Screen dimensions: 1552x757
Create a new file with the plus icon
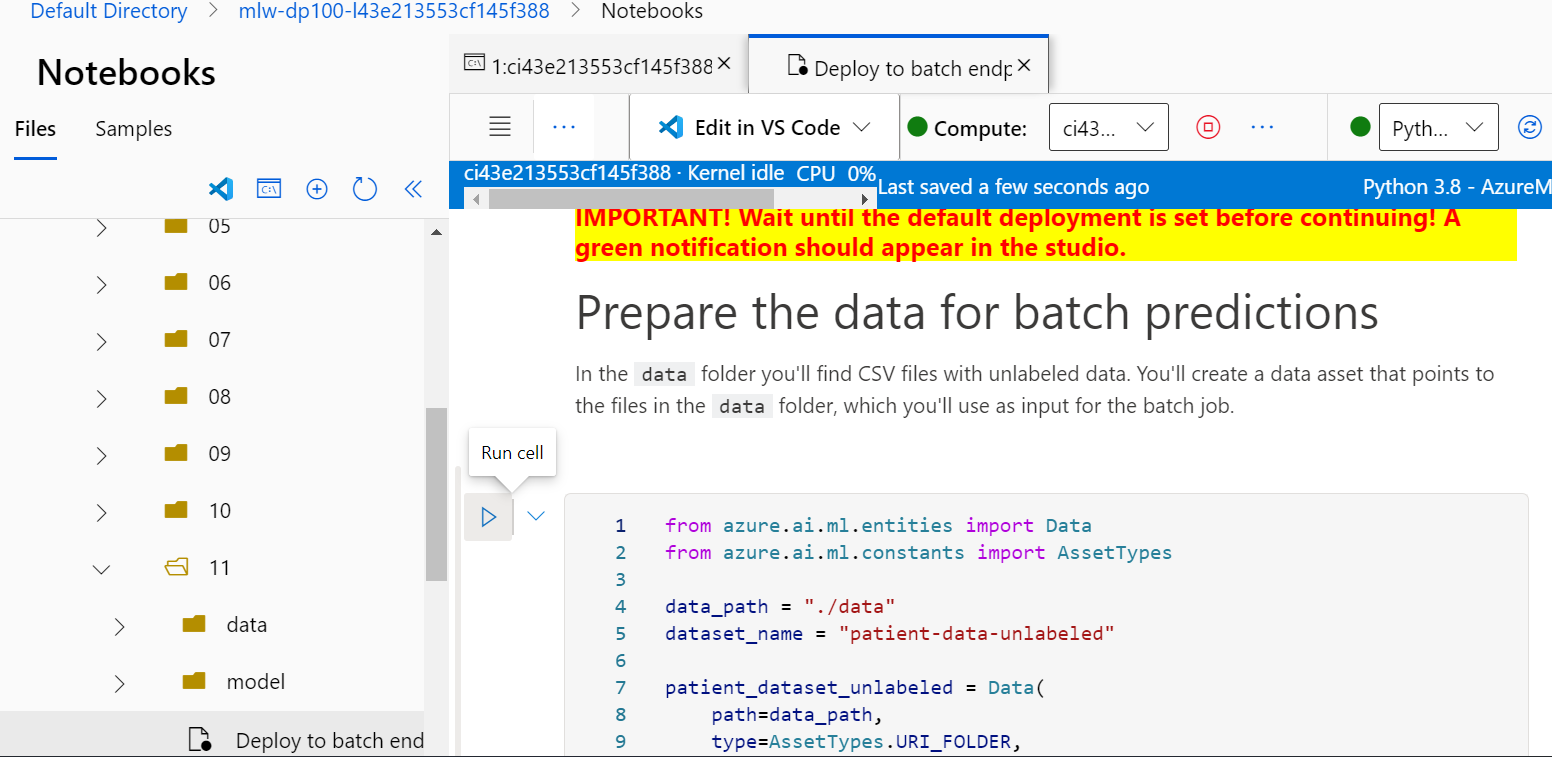(x=317, y=189)
